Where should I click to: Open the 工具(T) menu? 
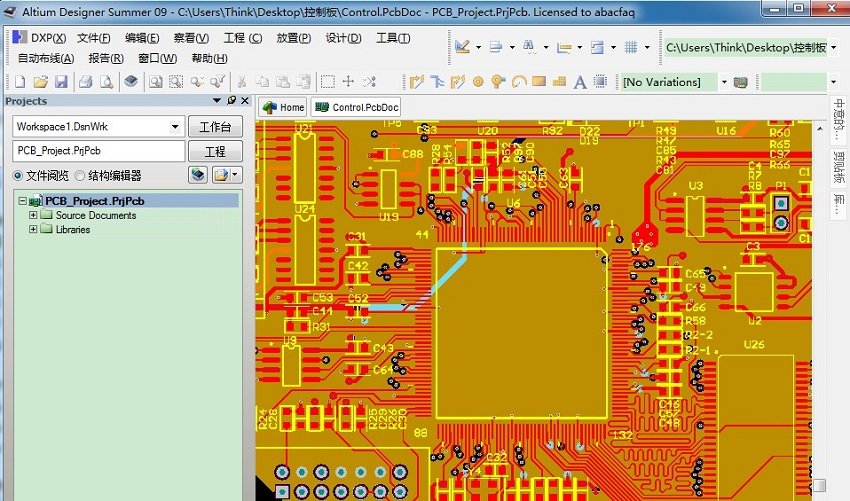(x=393, y=38)
